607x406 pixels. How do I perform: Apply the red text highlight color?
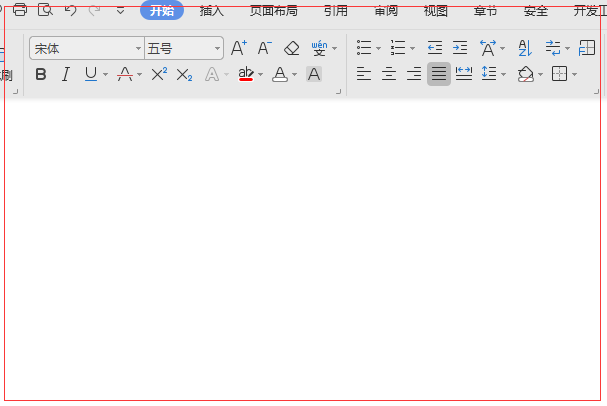coord(246,74)
